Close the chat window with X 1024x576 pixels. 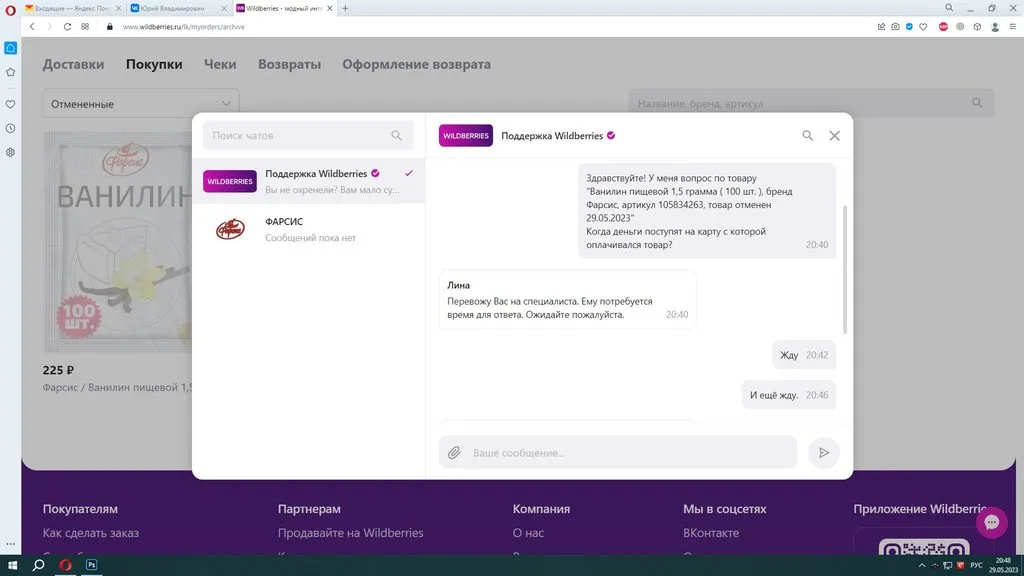point(835,135)
